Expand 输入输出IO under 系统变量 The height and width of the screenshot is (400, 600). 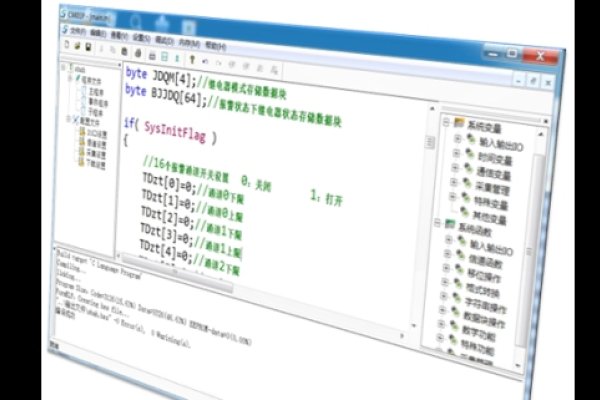tap(457, 139)
